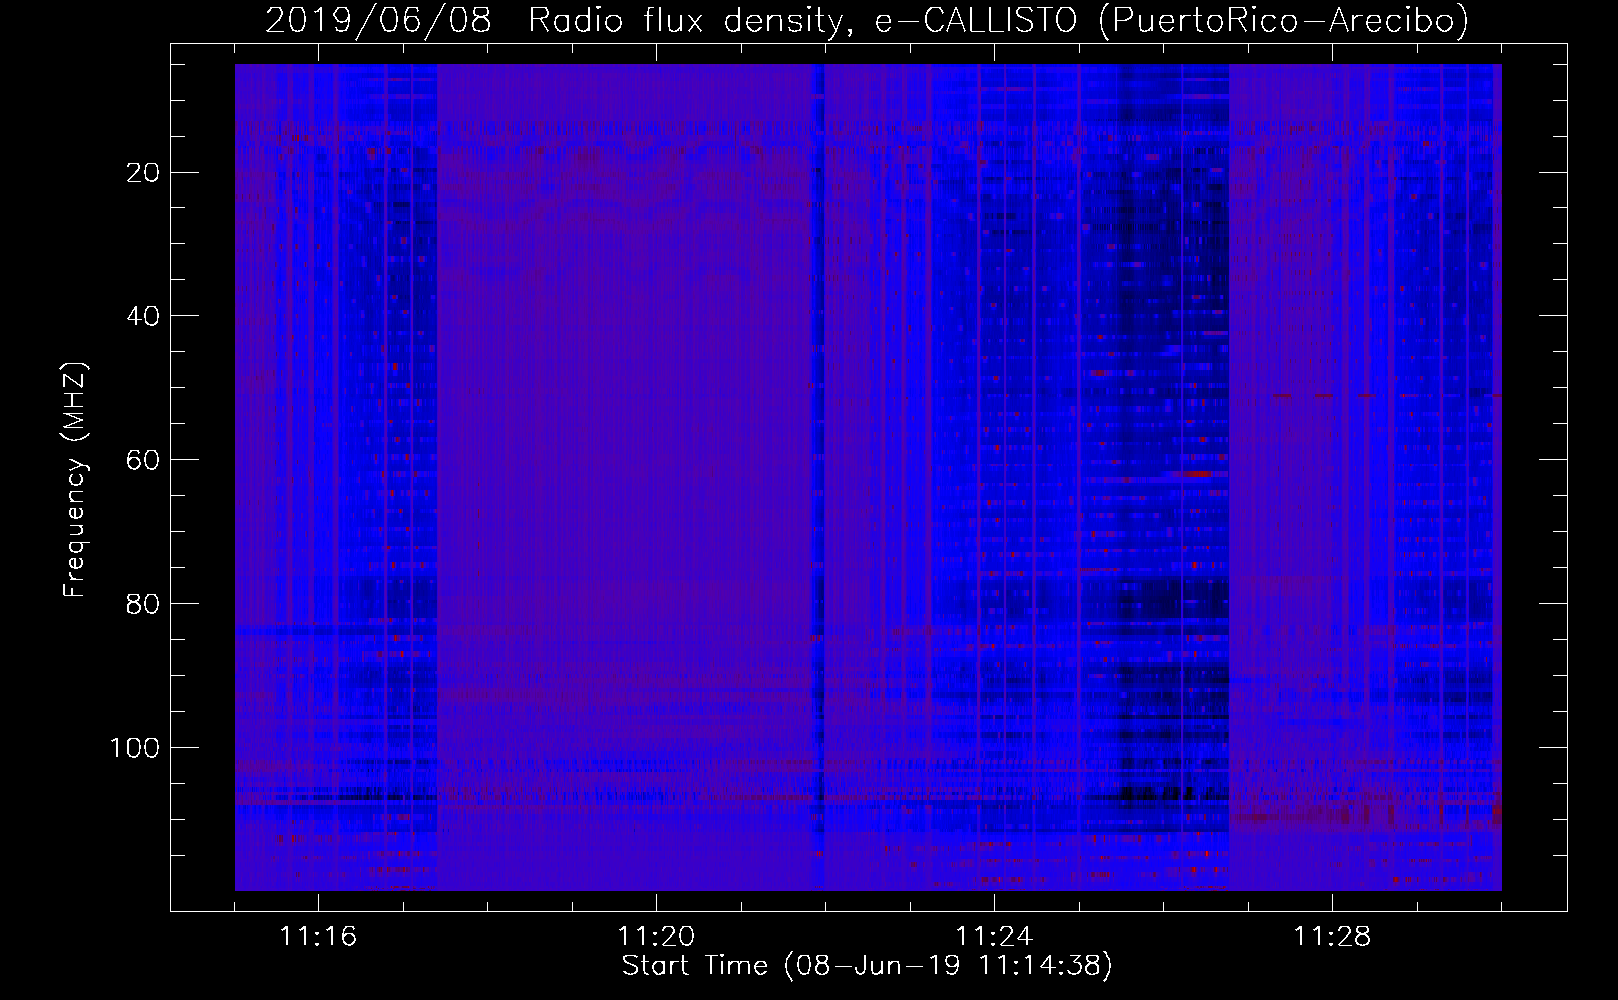The height and width of the screenshot is (1000, 1618).
Task: Click the time tick label 11:24
Action: click(994, 937)
